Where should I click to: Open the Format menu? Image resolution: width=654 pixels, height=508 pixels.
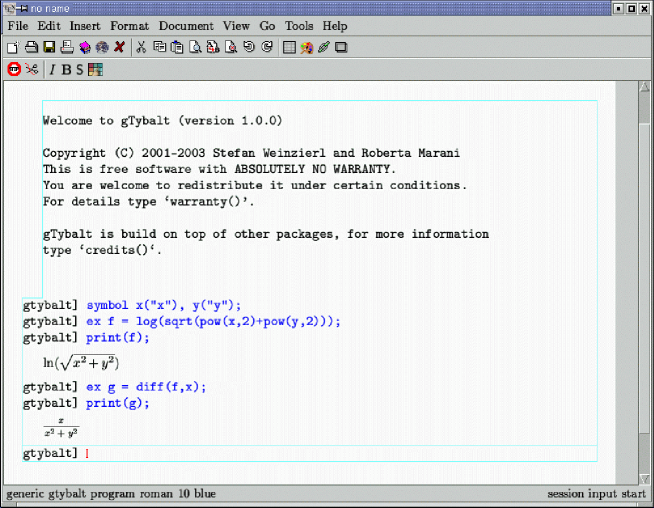pos(129,26)
